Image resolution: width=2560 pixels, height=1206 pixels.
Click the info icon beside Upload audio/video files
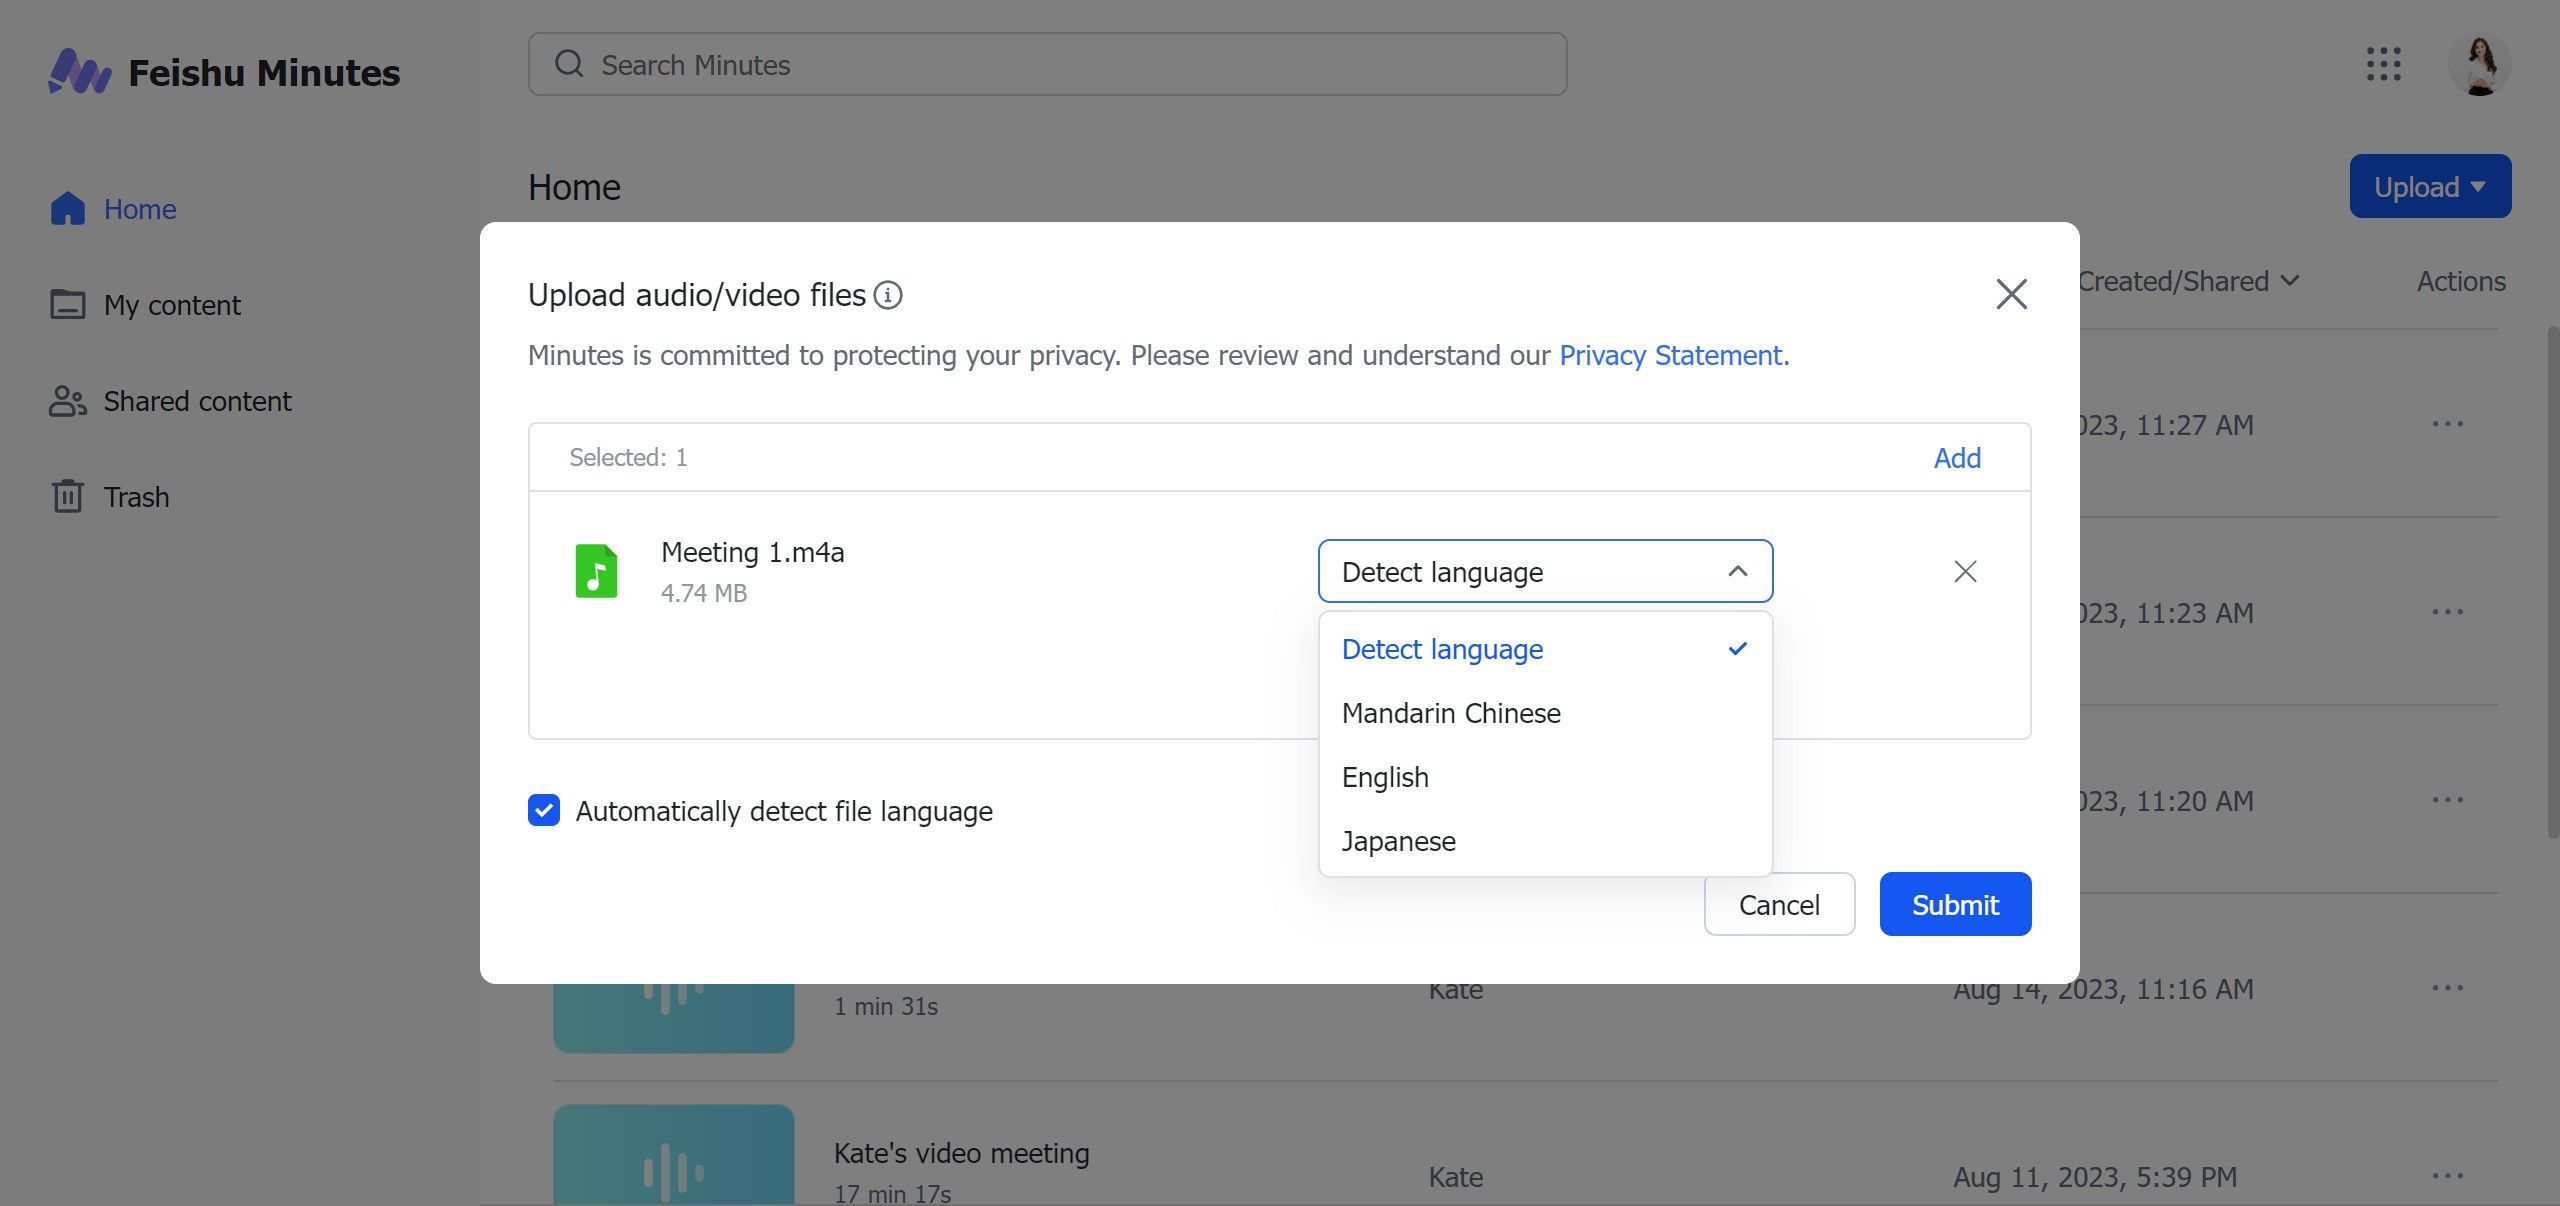click(x=888, y=295)
